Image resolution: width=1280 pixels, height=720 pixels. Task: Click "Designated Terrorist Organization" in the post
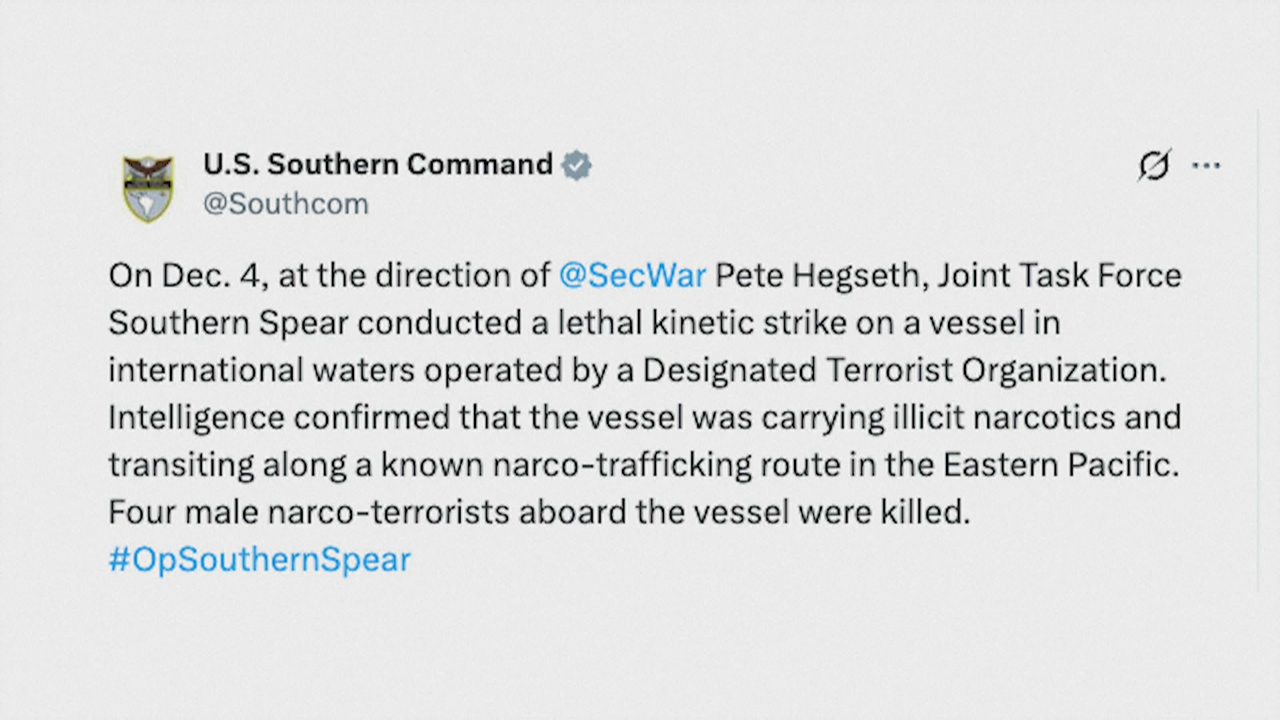(903, 370)
